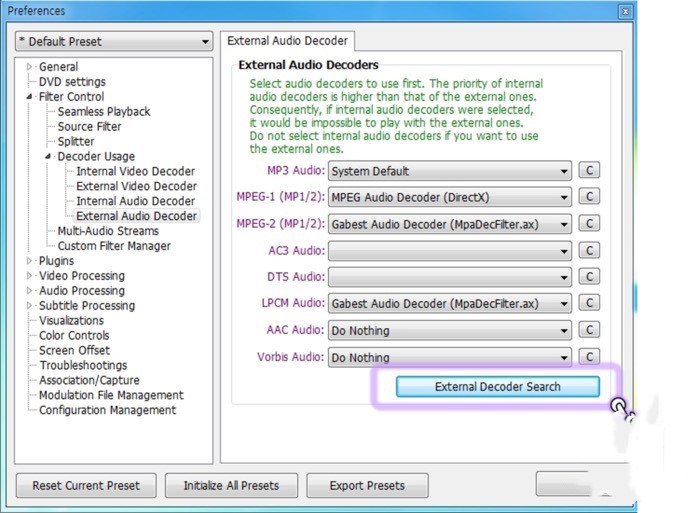Open the LPCM Audio decoder dropdown

[x=450, y=304]
